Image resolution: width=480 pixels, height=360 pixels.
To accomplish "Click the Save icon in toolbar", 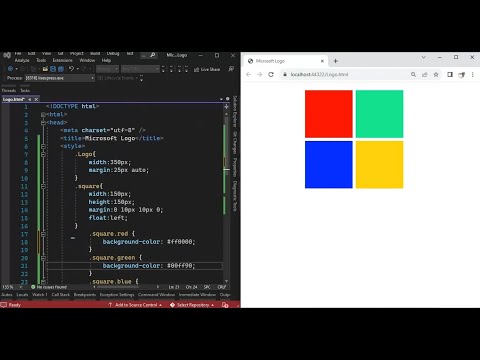I will click(53, 69).
